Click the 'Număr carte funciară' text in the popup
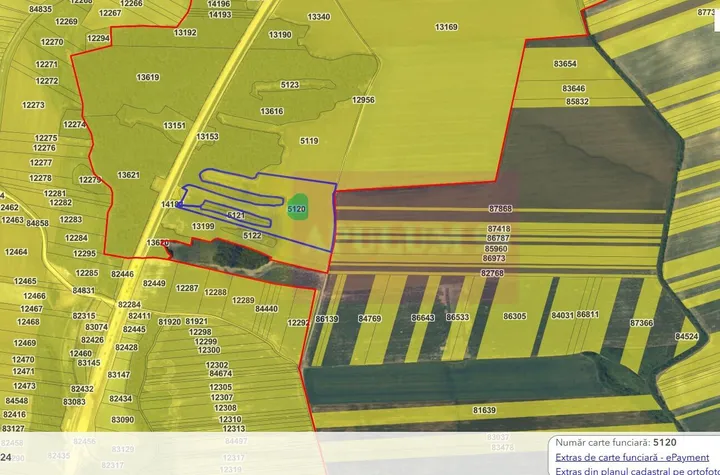720x475 pixels. 603,441
